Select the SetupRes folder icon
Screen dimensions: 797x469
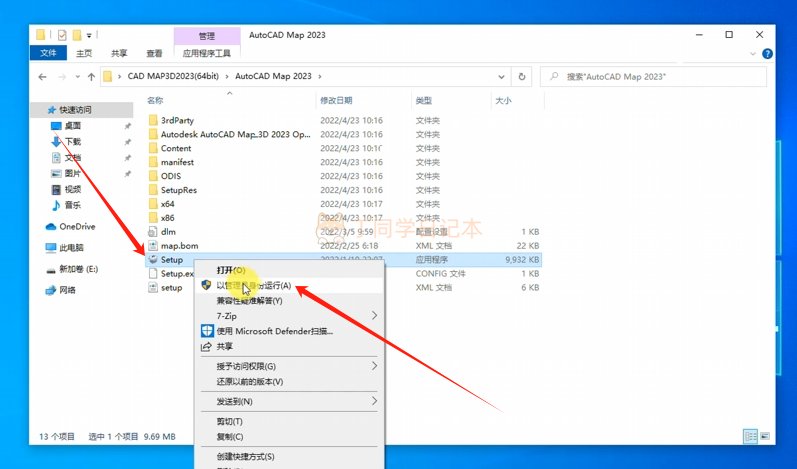click(x=153, y=190)
